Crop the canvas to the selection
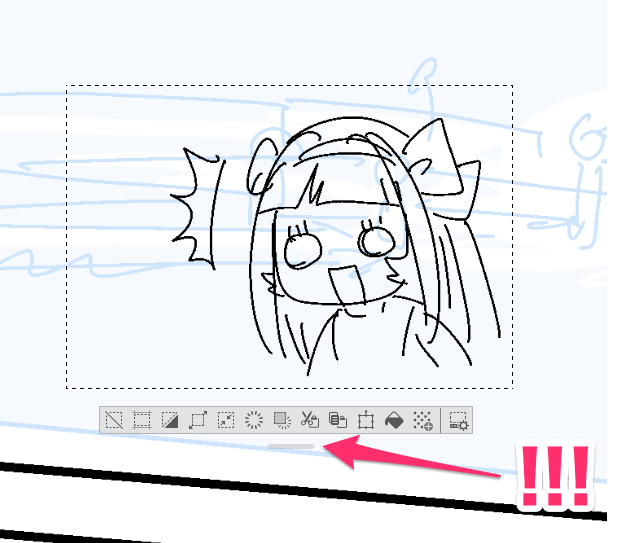The image size is (625, 543). 142,420
